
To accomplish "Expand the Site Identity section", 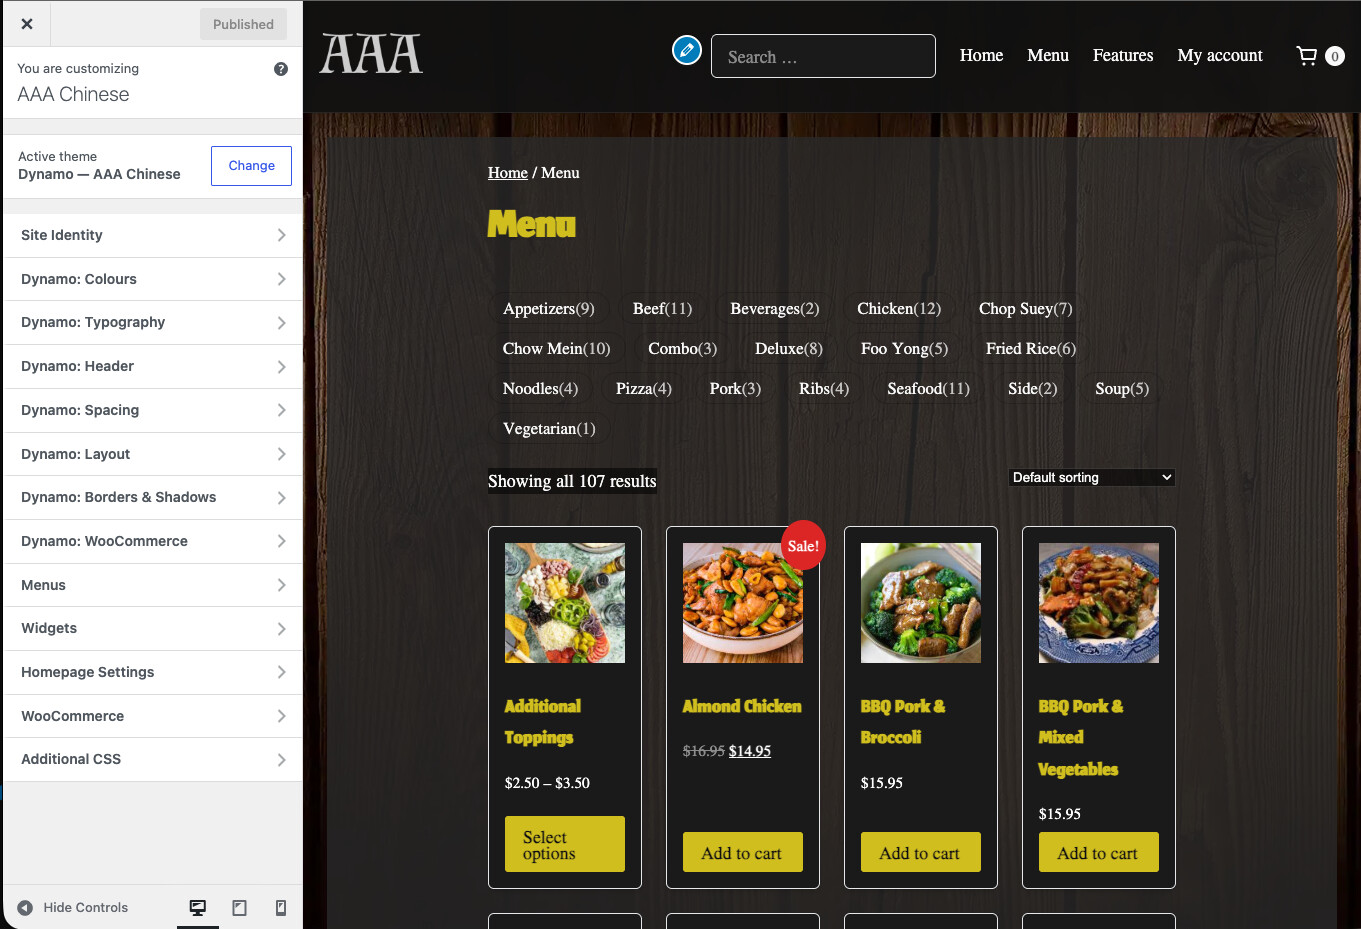I will pos(153,235).
